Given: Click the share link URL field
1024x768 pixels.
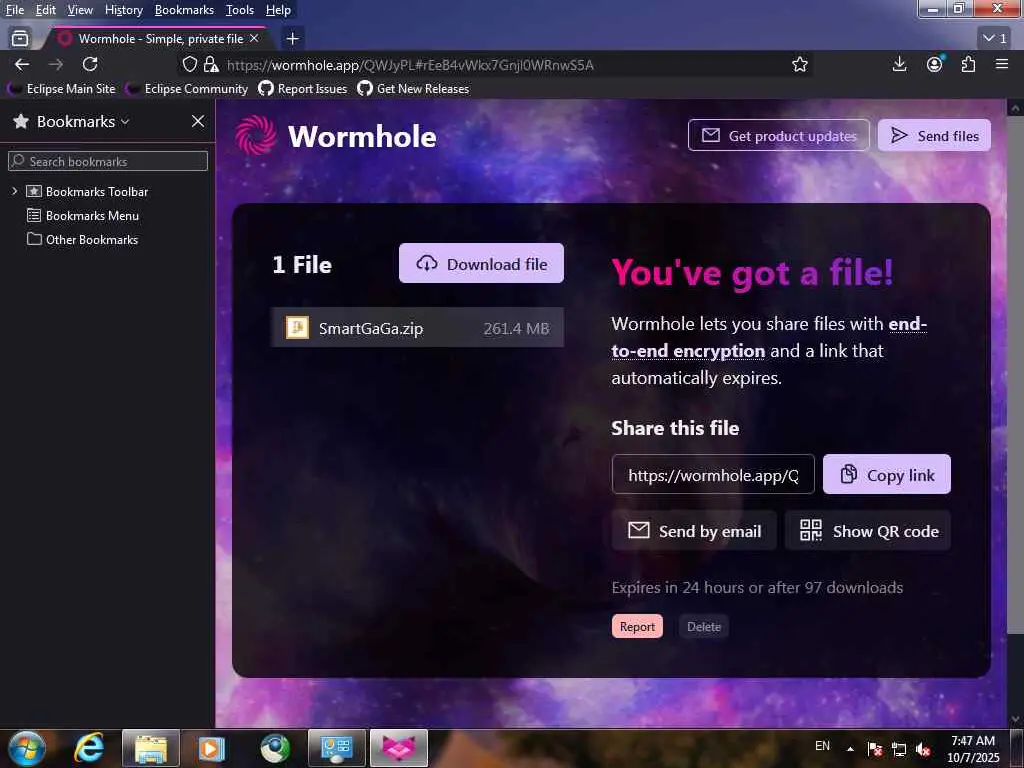Looking at the screenshot, I should [x=713, y=475].
